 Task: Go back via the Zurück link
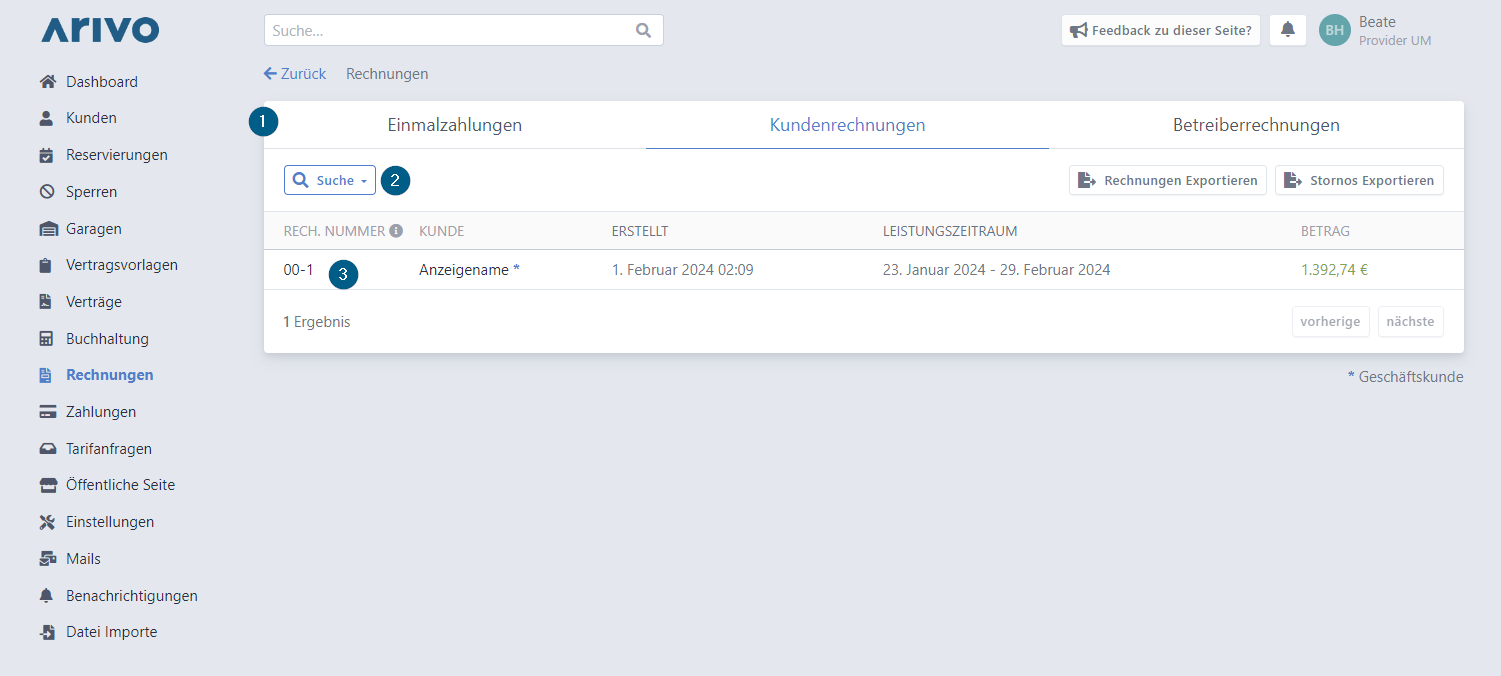(x=295, y=74)
